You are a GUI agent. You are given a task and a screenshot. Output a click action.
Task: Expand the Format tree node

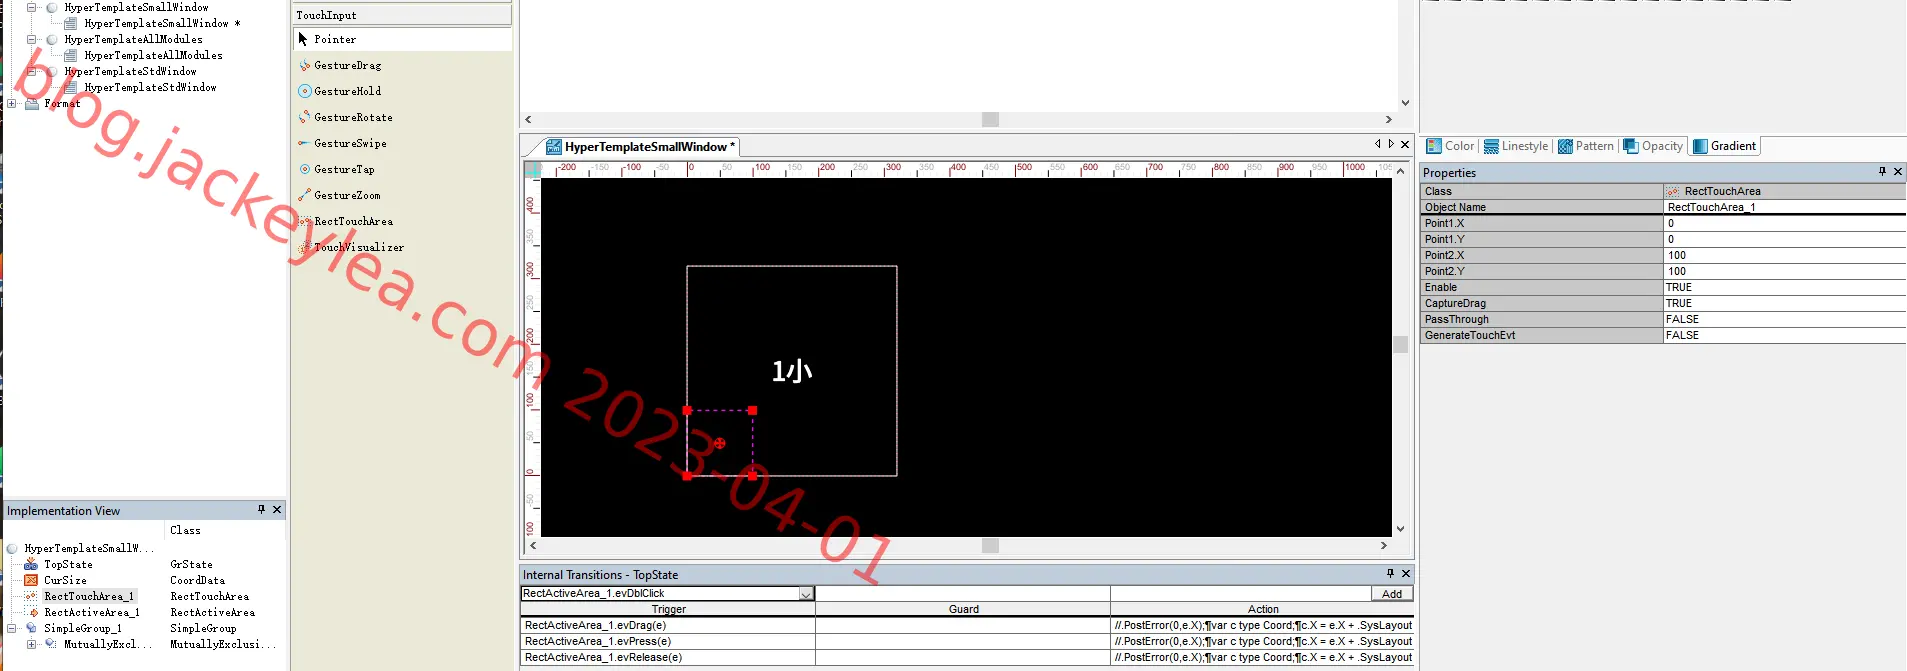[12, 103]
